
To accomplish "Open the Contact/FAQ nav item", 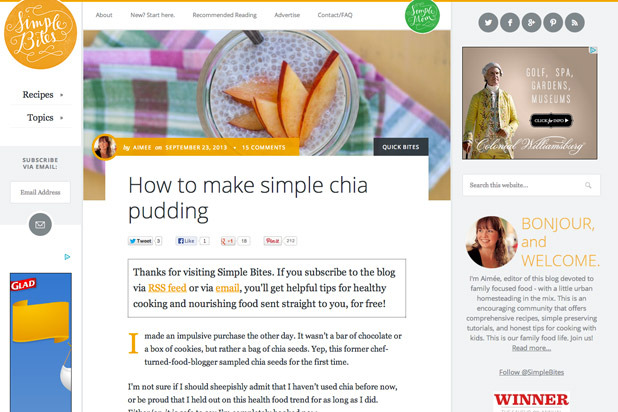I will click(335, 15).
